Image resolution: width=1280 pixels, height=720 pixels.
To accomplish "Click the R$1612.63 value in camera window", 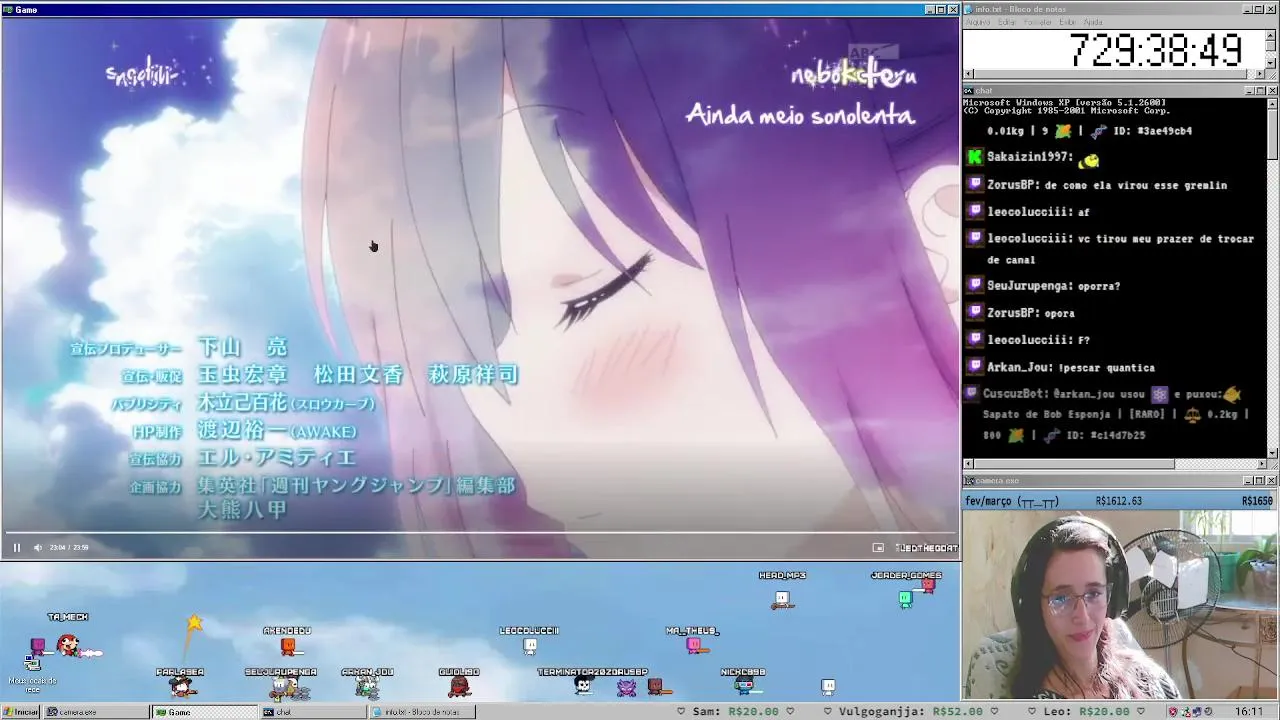I will [1119, 501].
